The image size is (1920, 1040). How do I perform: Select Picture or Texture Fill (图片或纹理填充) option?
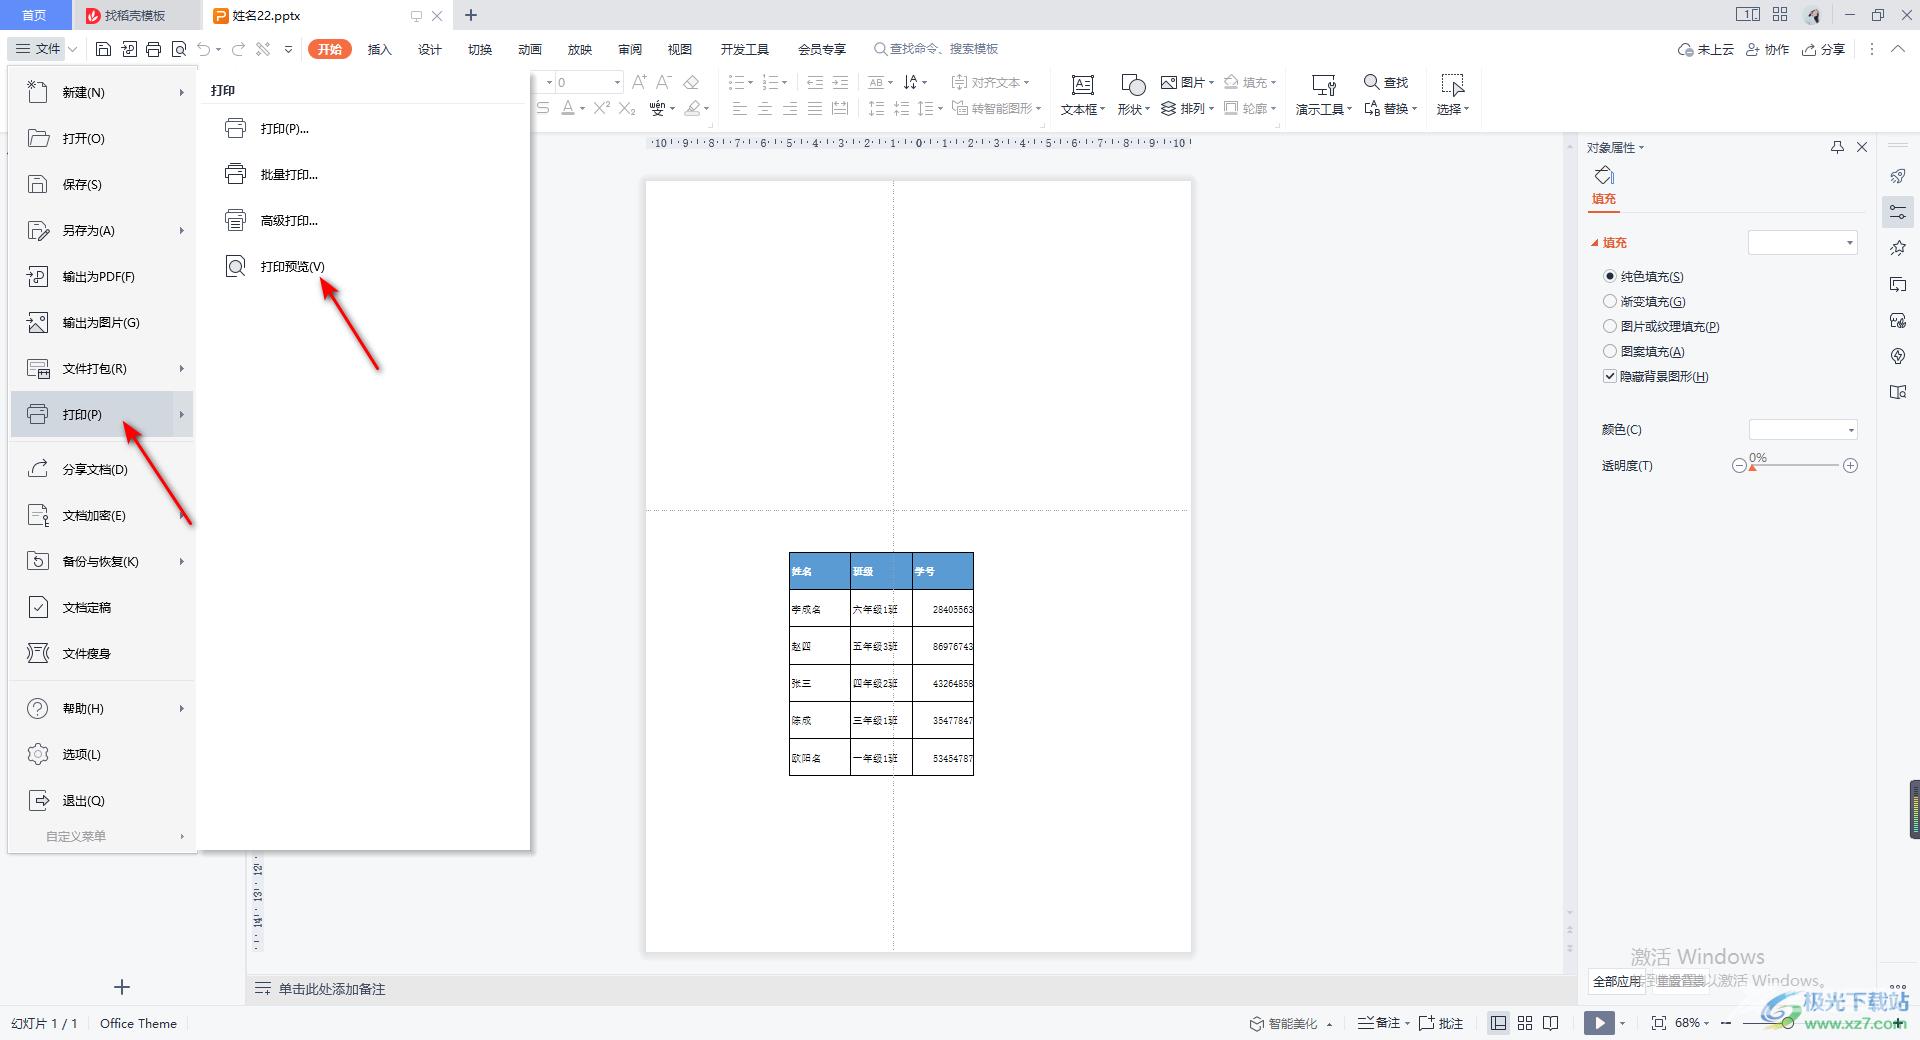tap(1610, 326)
